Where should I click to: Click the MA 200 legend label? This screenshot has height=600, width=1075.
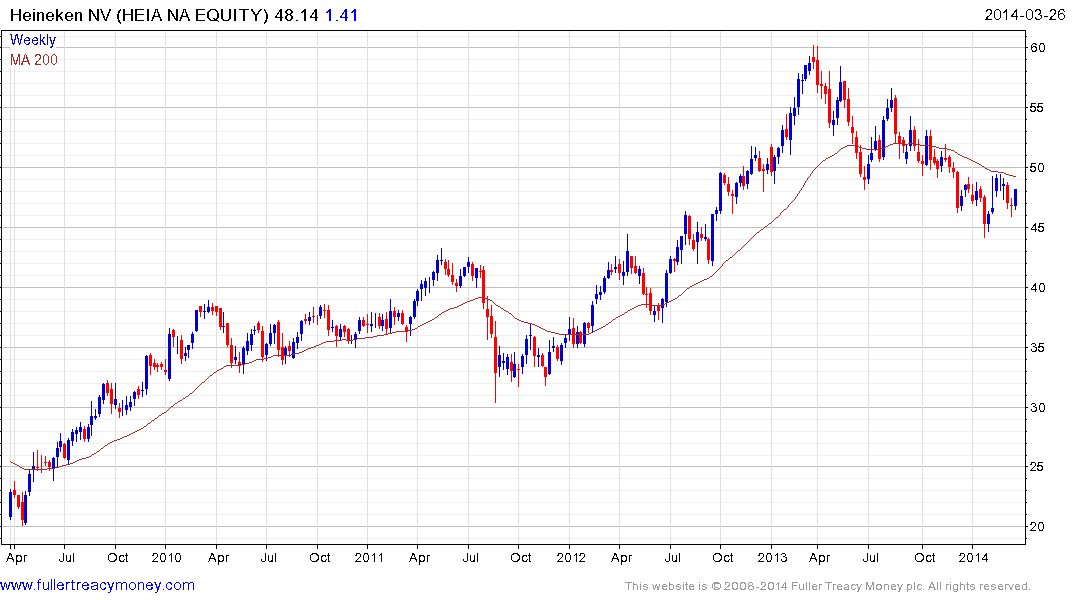pos(34,60)
